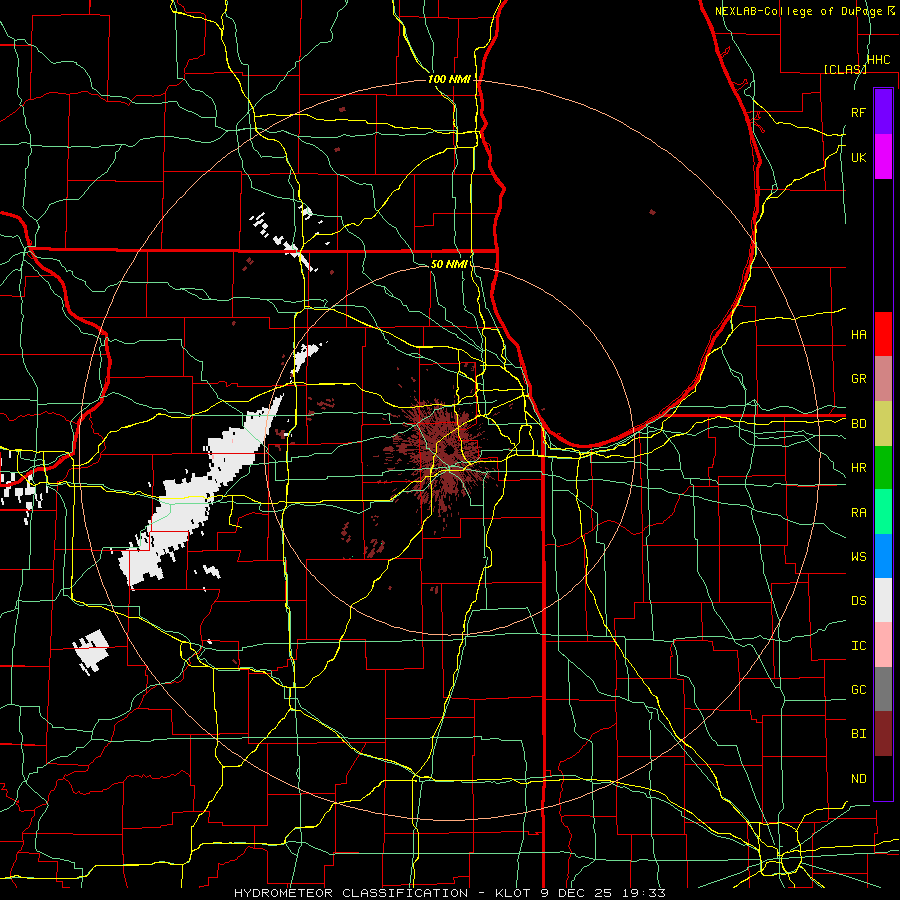Click the green HR color swatch

[x=883, y=468]
